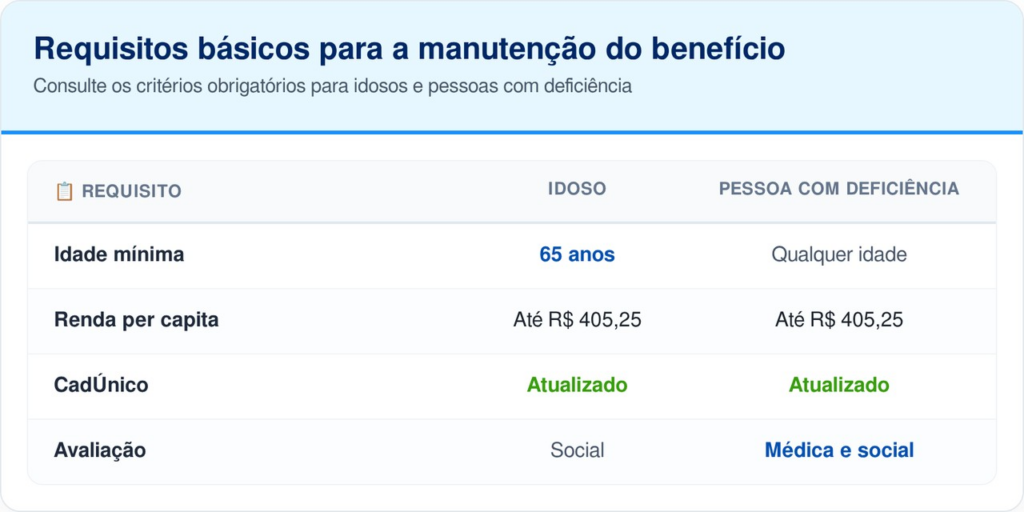
Task: Click the Qualquer idade cell
Action: pyautogui.click(x=838, y=255)
